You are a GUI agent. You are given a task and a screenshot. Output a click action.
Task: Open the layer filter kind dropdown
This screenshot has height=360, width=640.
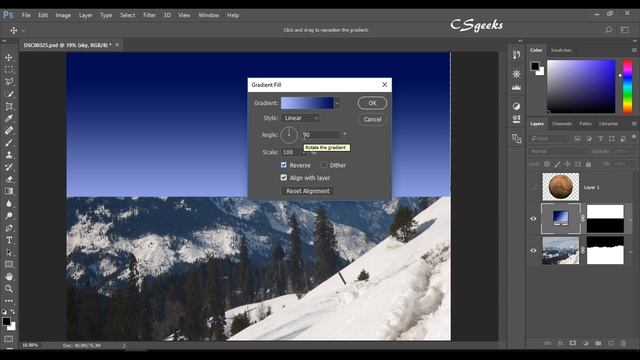point(549,139)
